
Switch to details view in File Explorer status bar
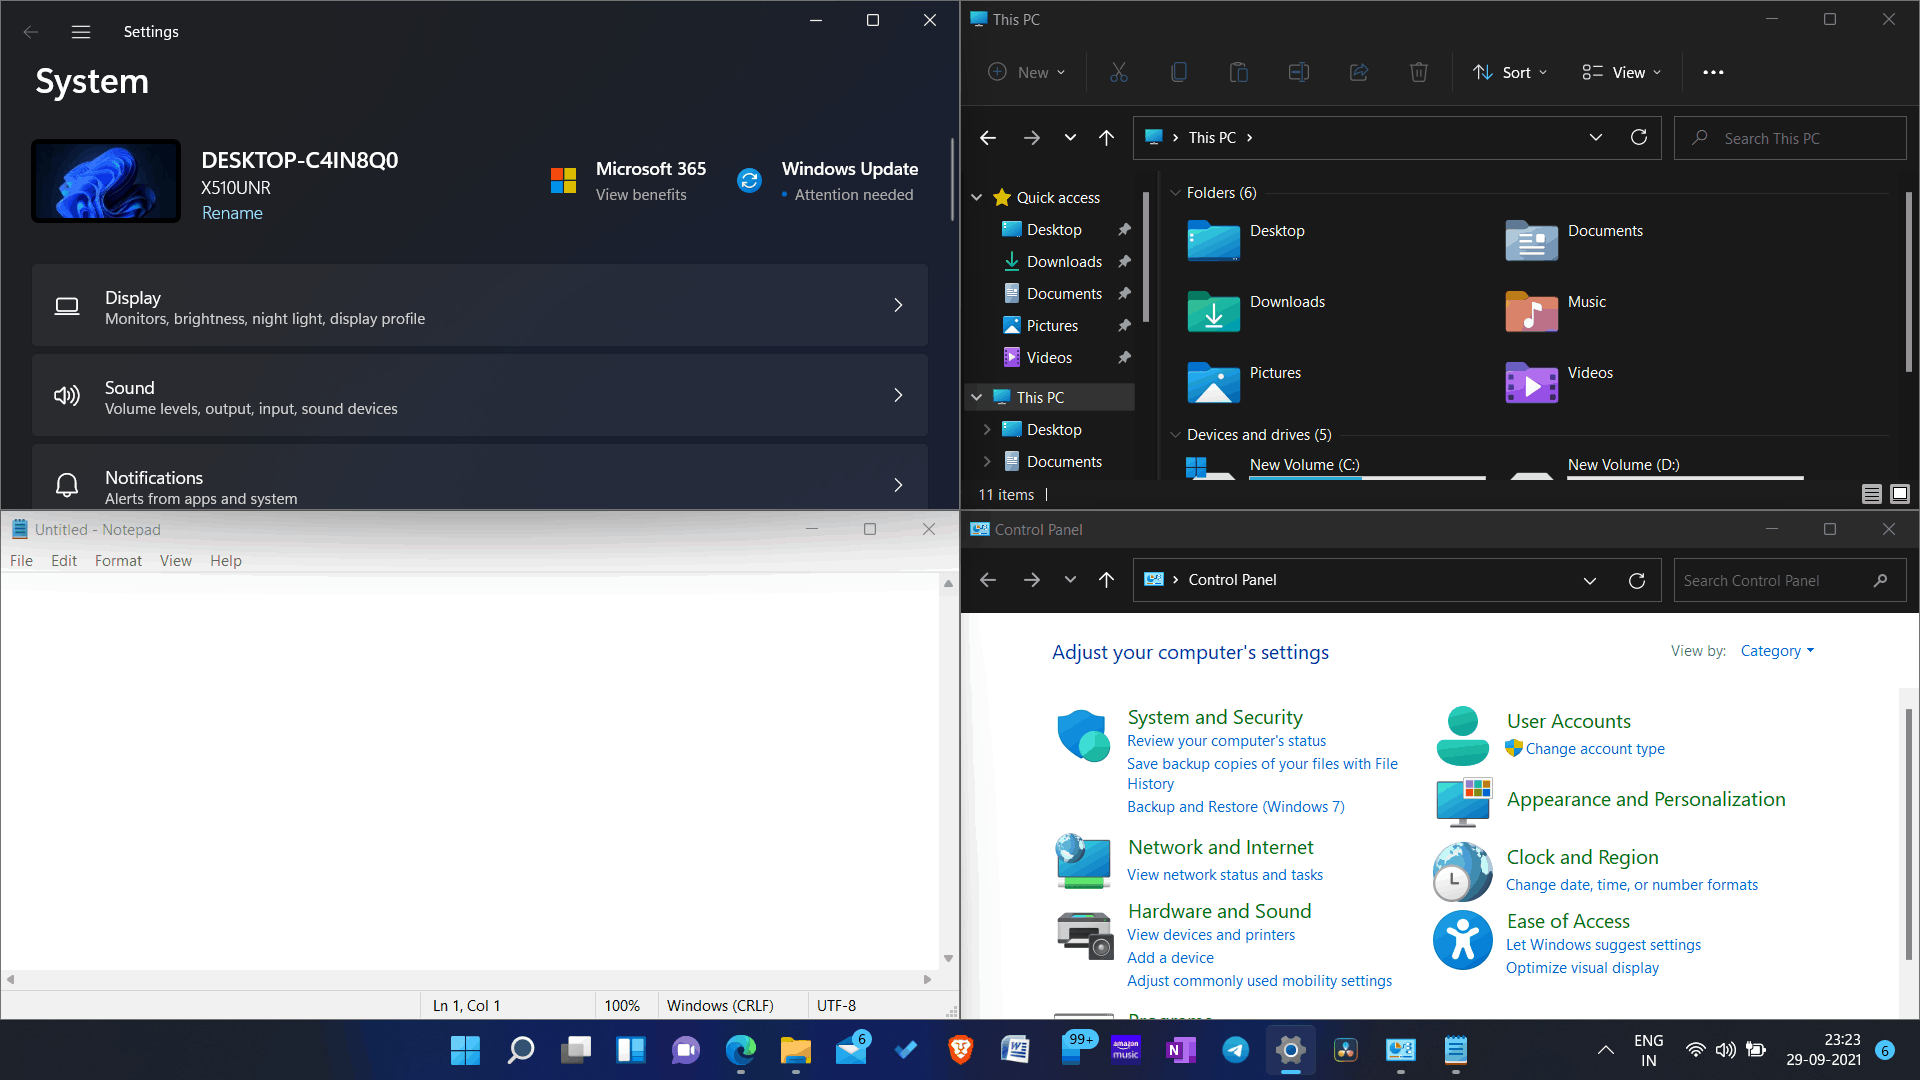pyautogui.click(x=1872, y=494)
